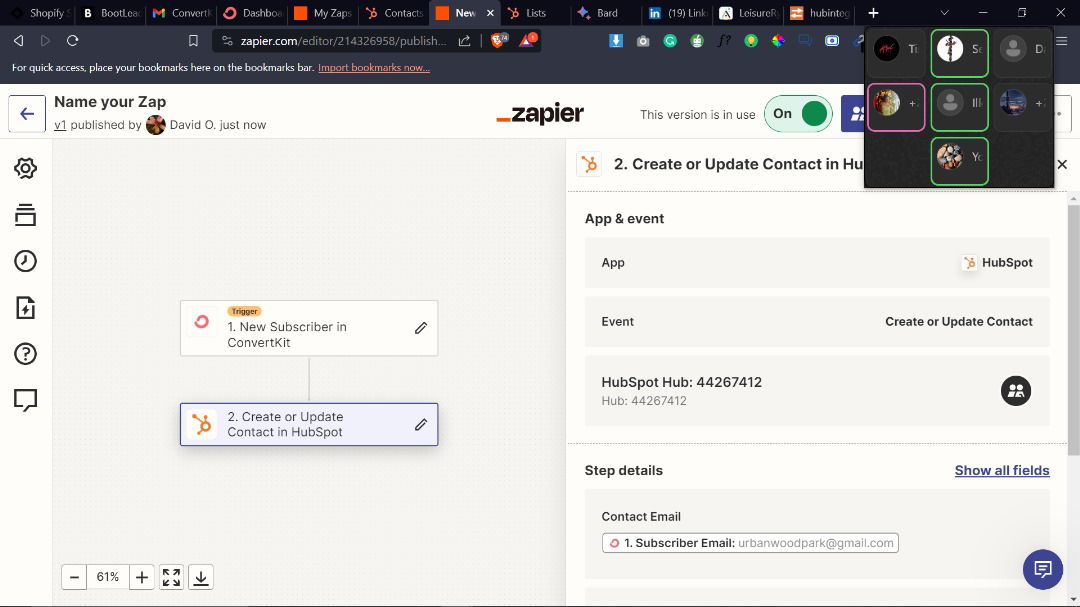Click the Zap details lightning file icon
This screenshot has height=607, width=1080.
(x=25, y=307)
